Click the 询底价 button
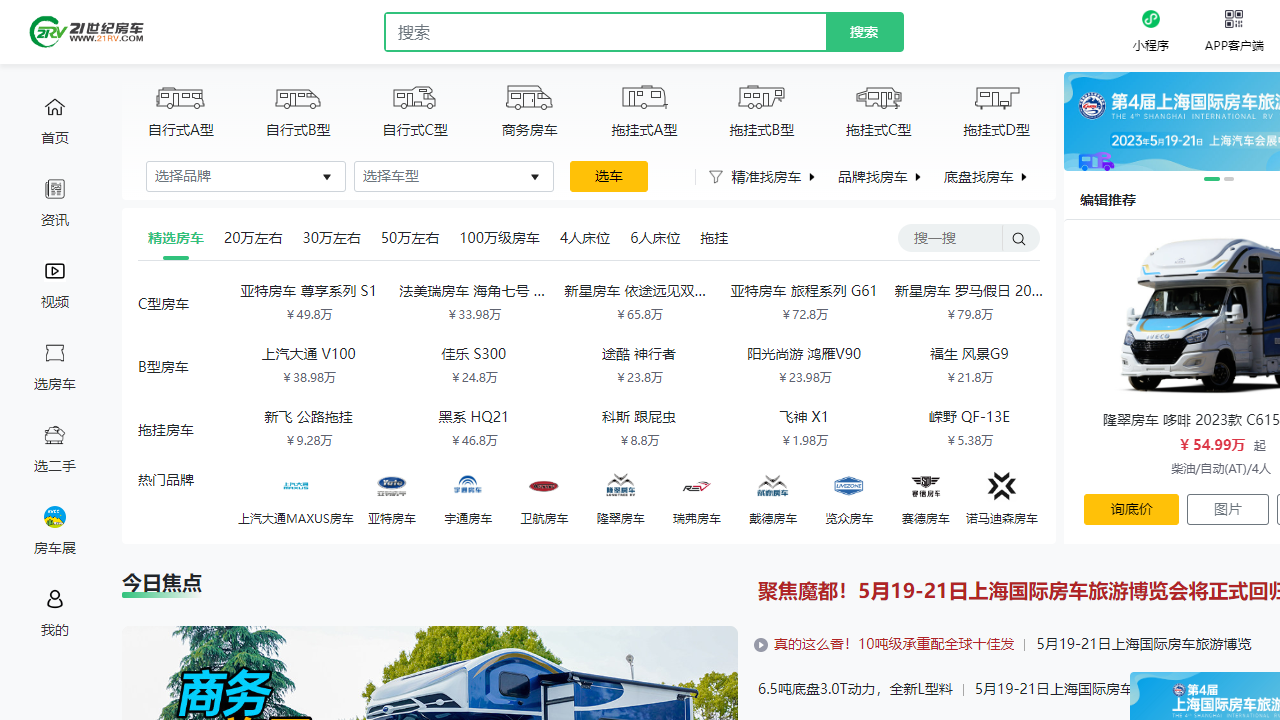1280x720 pixels. 1131,509
